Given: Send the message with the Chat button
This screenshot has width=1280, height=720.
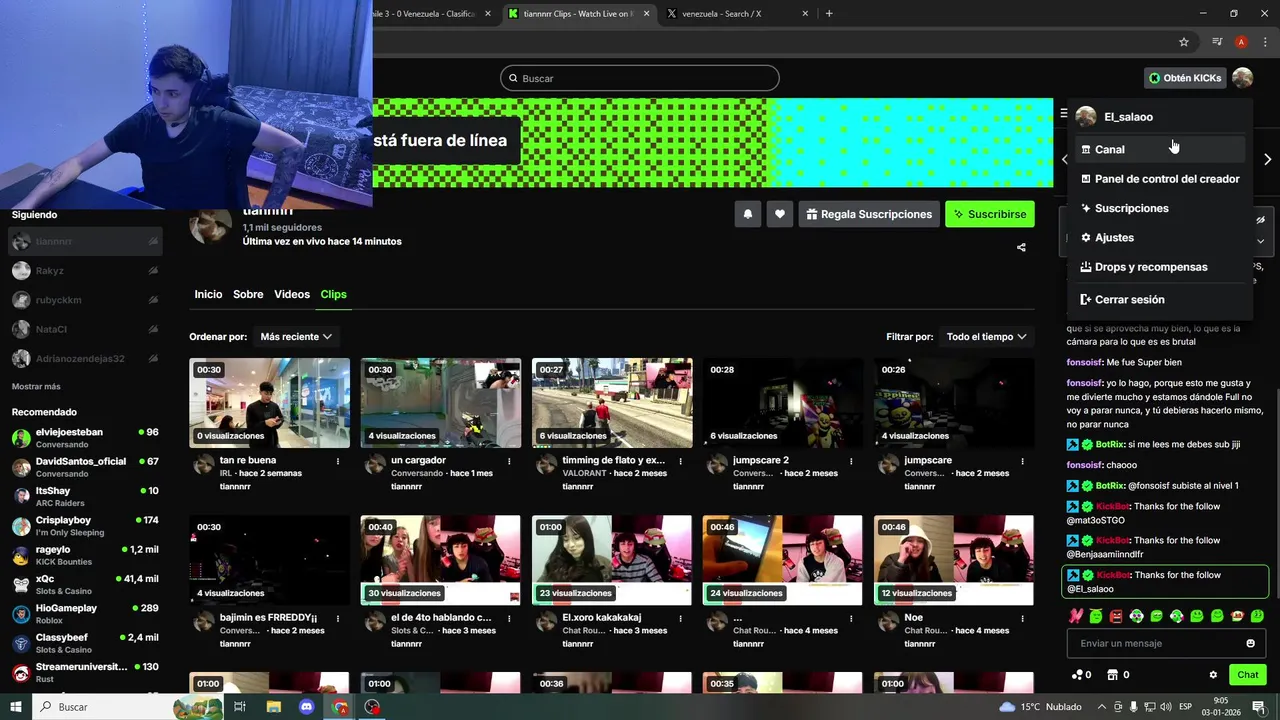Looking at the screenshot, I should tap(1247, 675).
